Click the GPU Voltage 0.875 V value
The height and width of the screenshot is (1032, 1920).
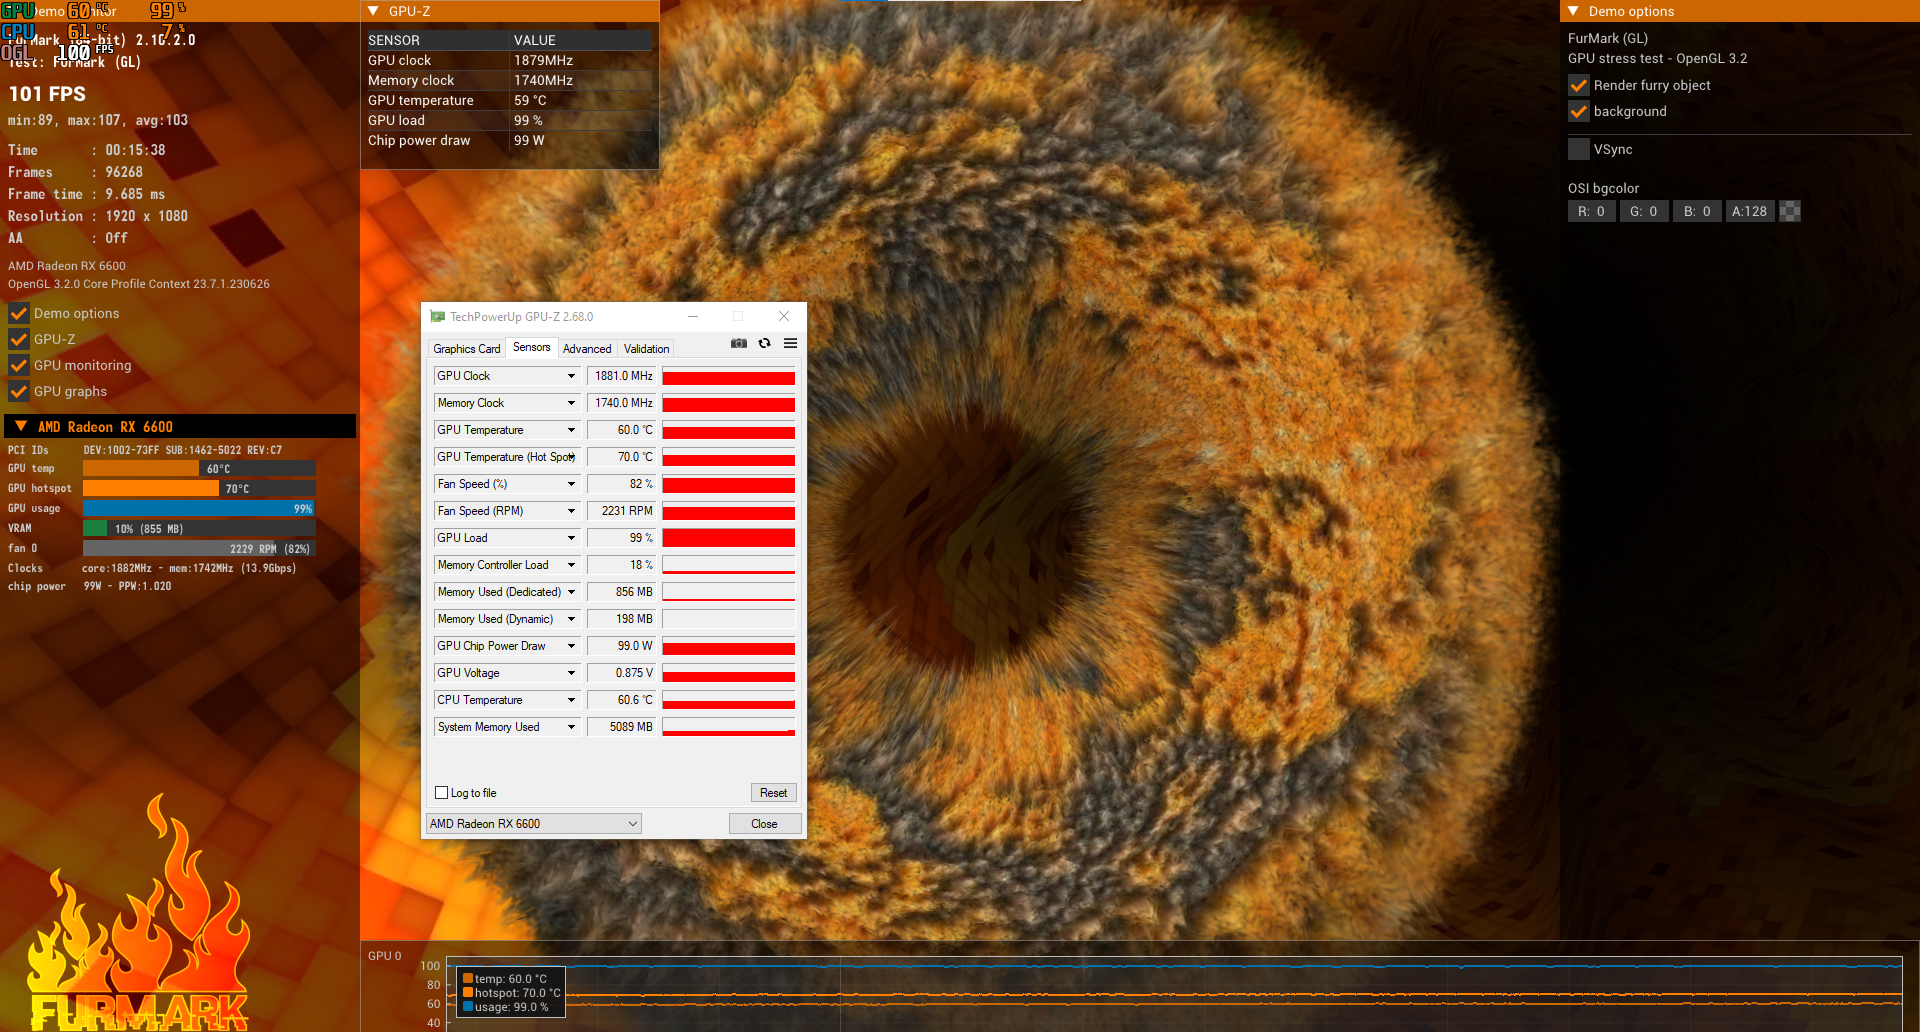coord(622,673)
